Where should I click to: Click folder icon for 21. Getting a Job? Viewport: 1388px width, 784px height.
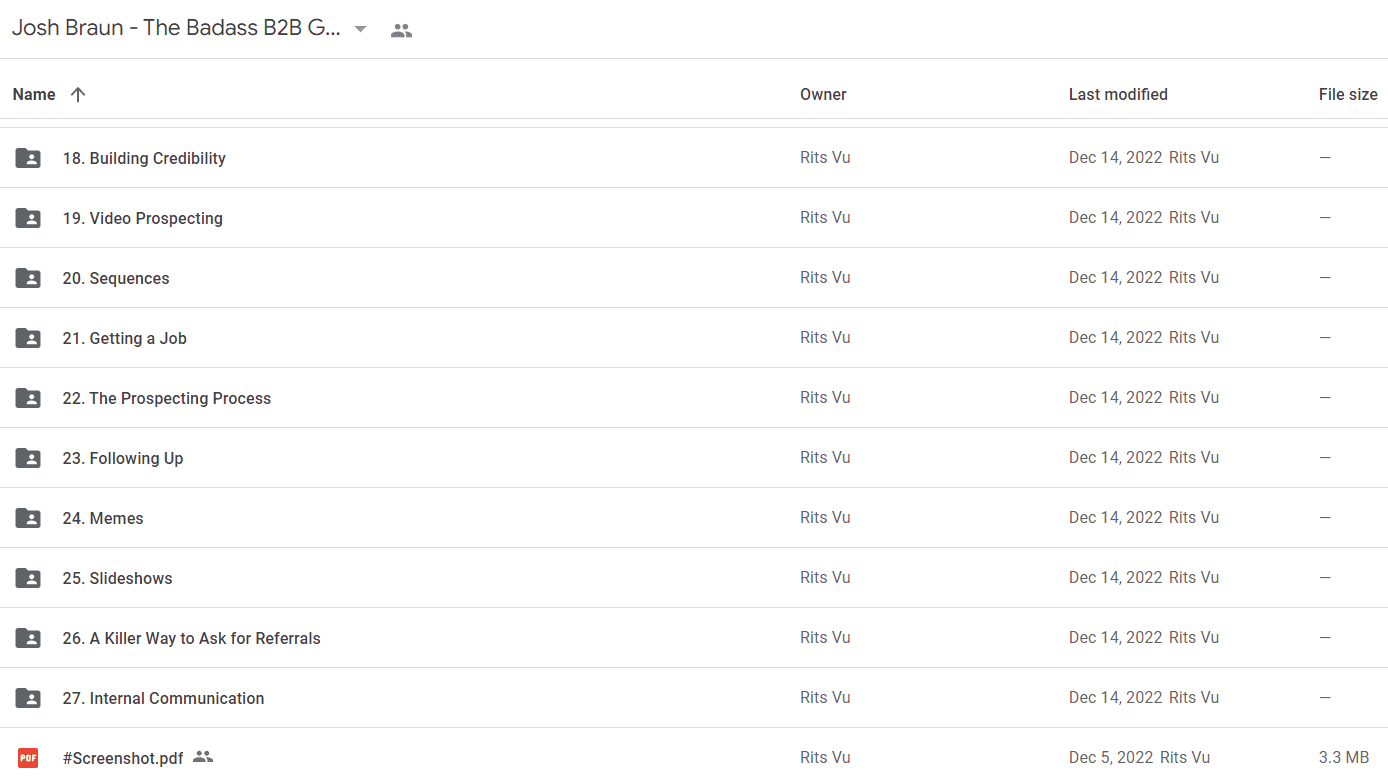pyautogui.click(x=28, y=338)
